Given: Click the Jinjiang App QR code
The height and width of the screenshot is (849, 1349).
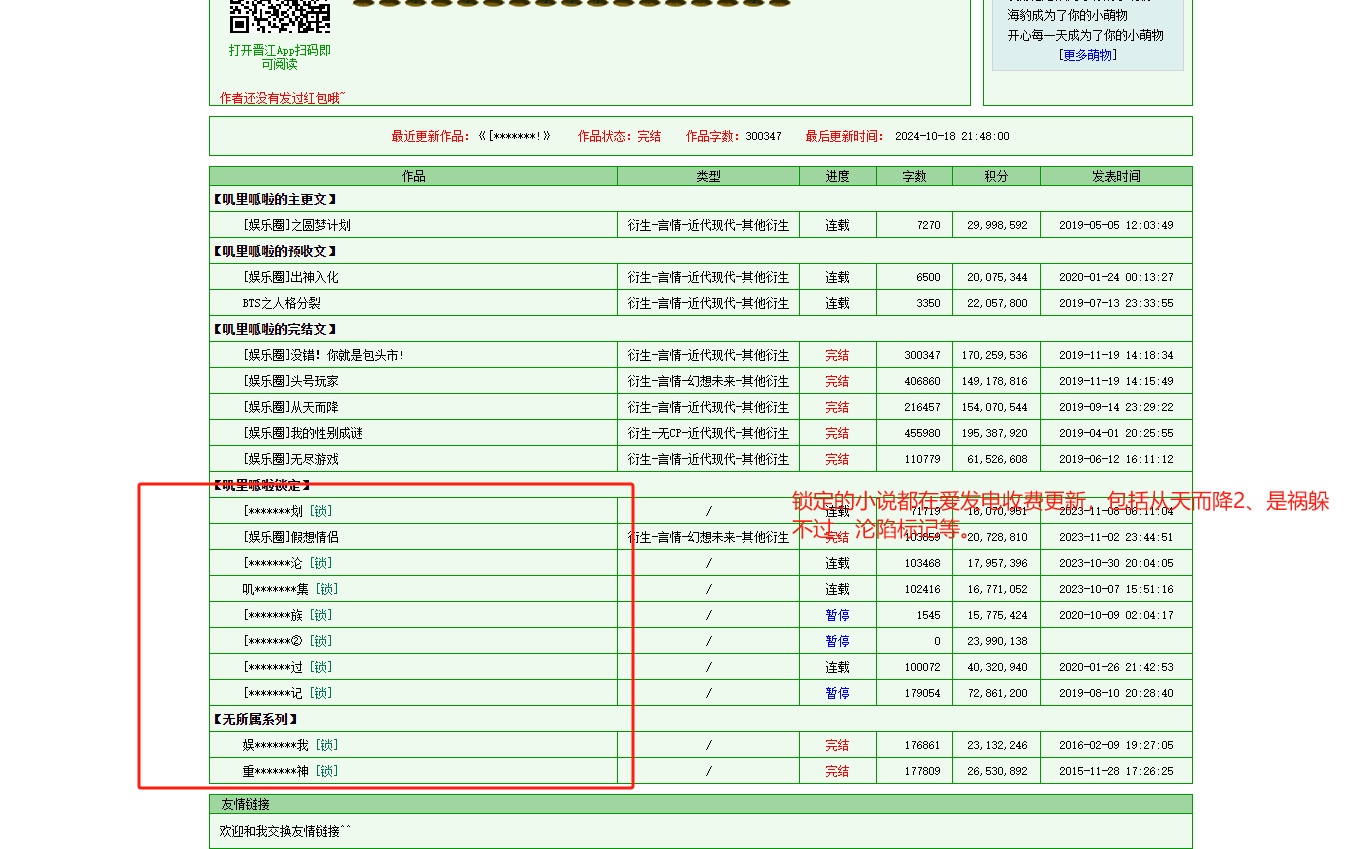Looking at the screenshot, I should click(280, 16).
